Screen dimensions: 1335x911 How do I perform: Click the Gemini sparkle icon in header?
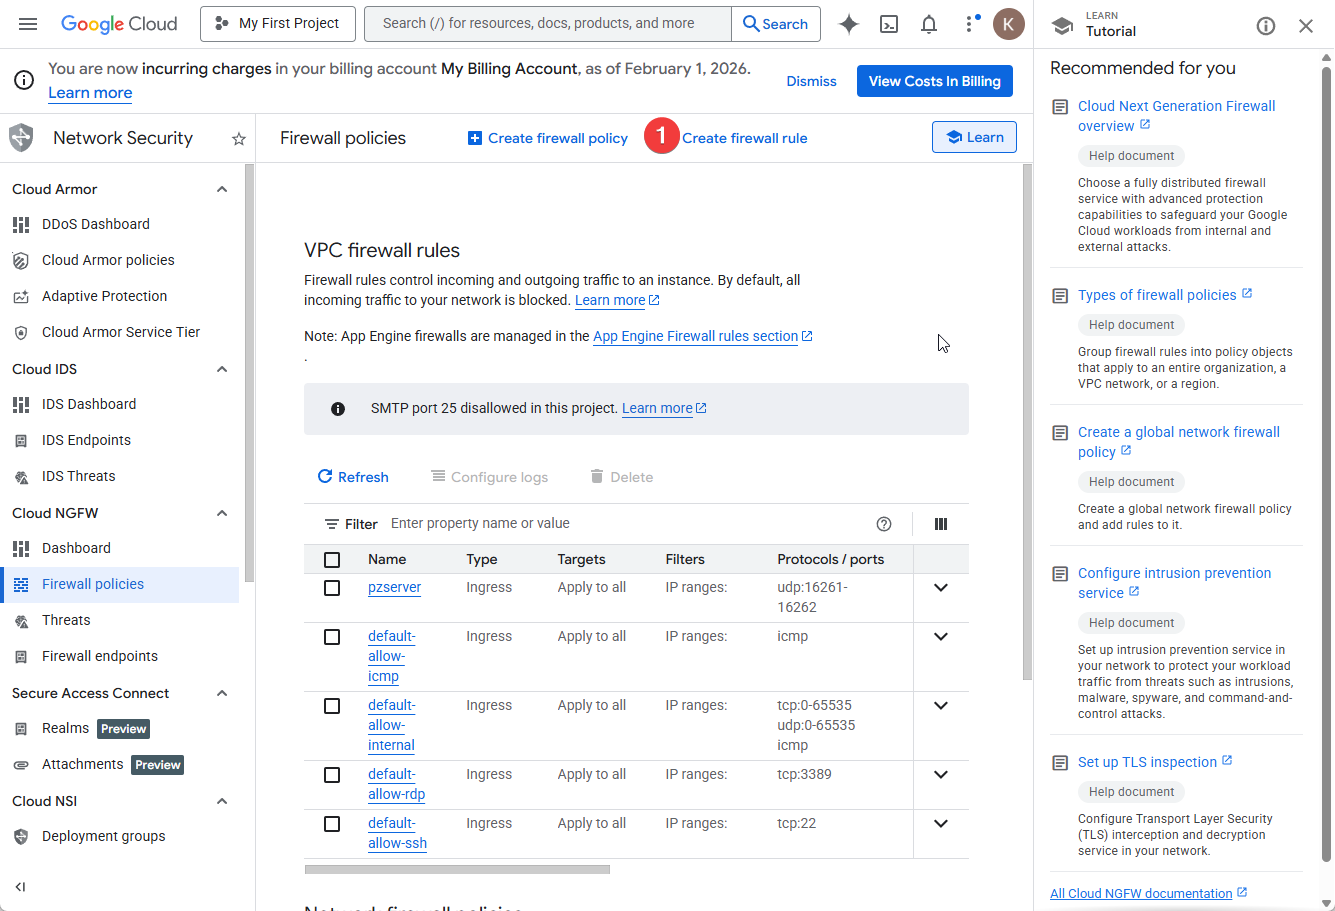(849, 24)
